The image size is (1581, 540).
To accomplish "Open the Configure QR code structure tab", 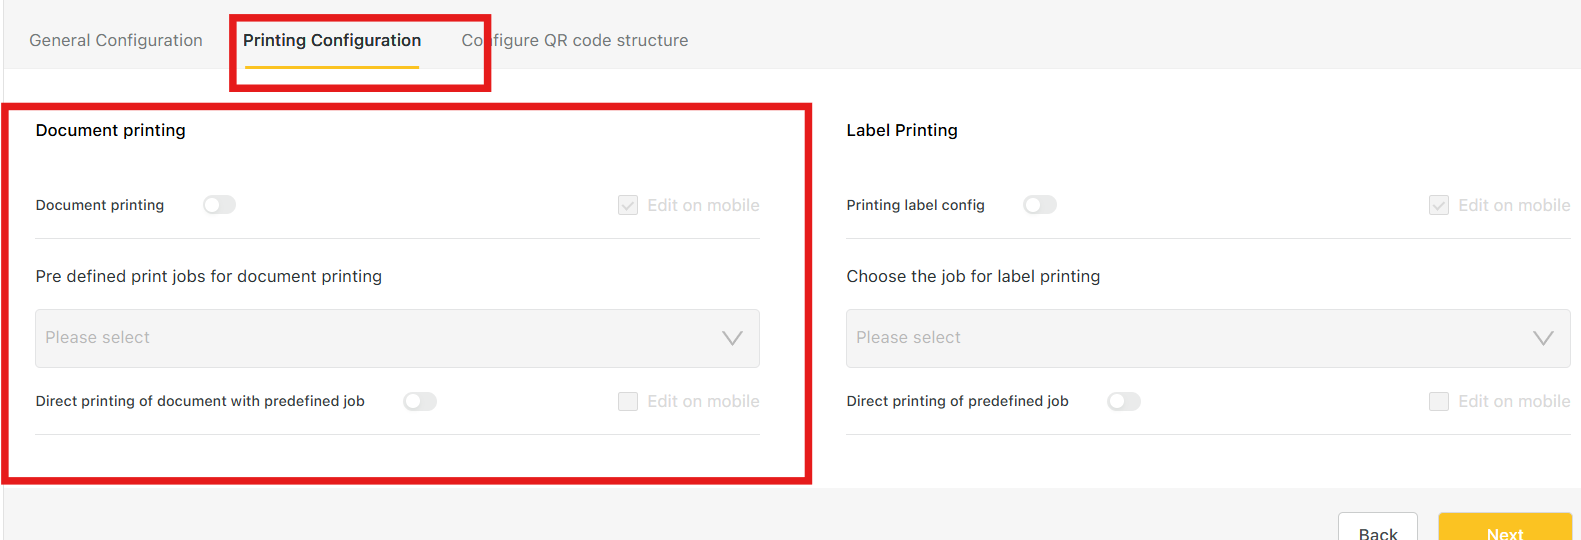I will [575, 41].
